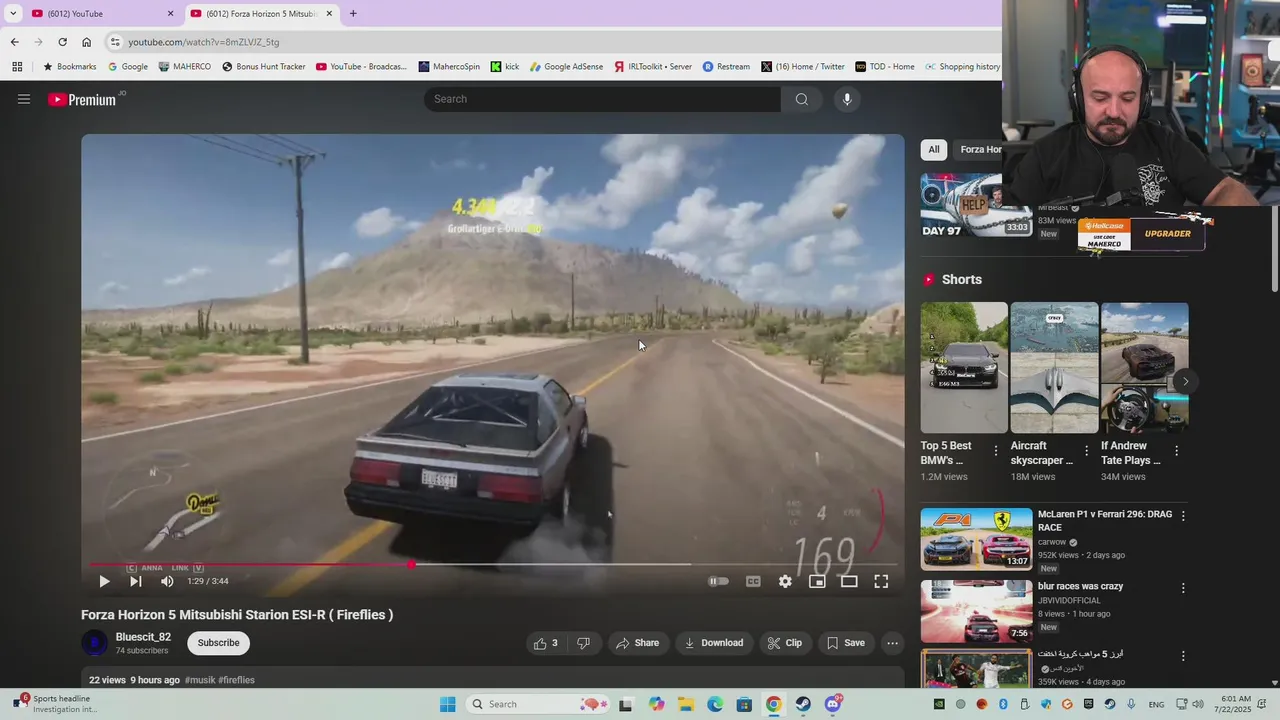The width and height of the screenshot is (1280, 720).
Task: Open more actions three-dot menu under video
Action: point(893,643)
